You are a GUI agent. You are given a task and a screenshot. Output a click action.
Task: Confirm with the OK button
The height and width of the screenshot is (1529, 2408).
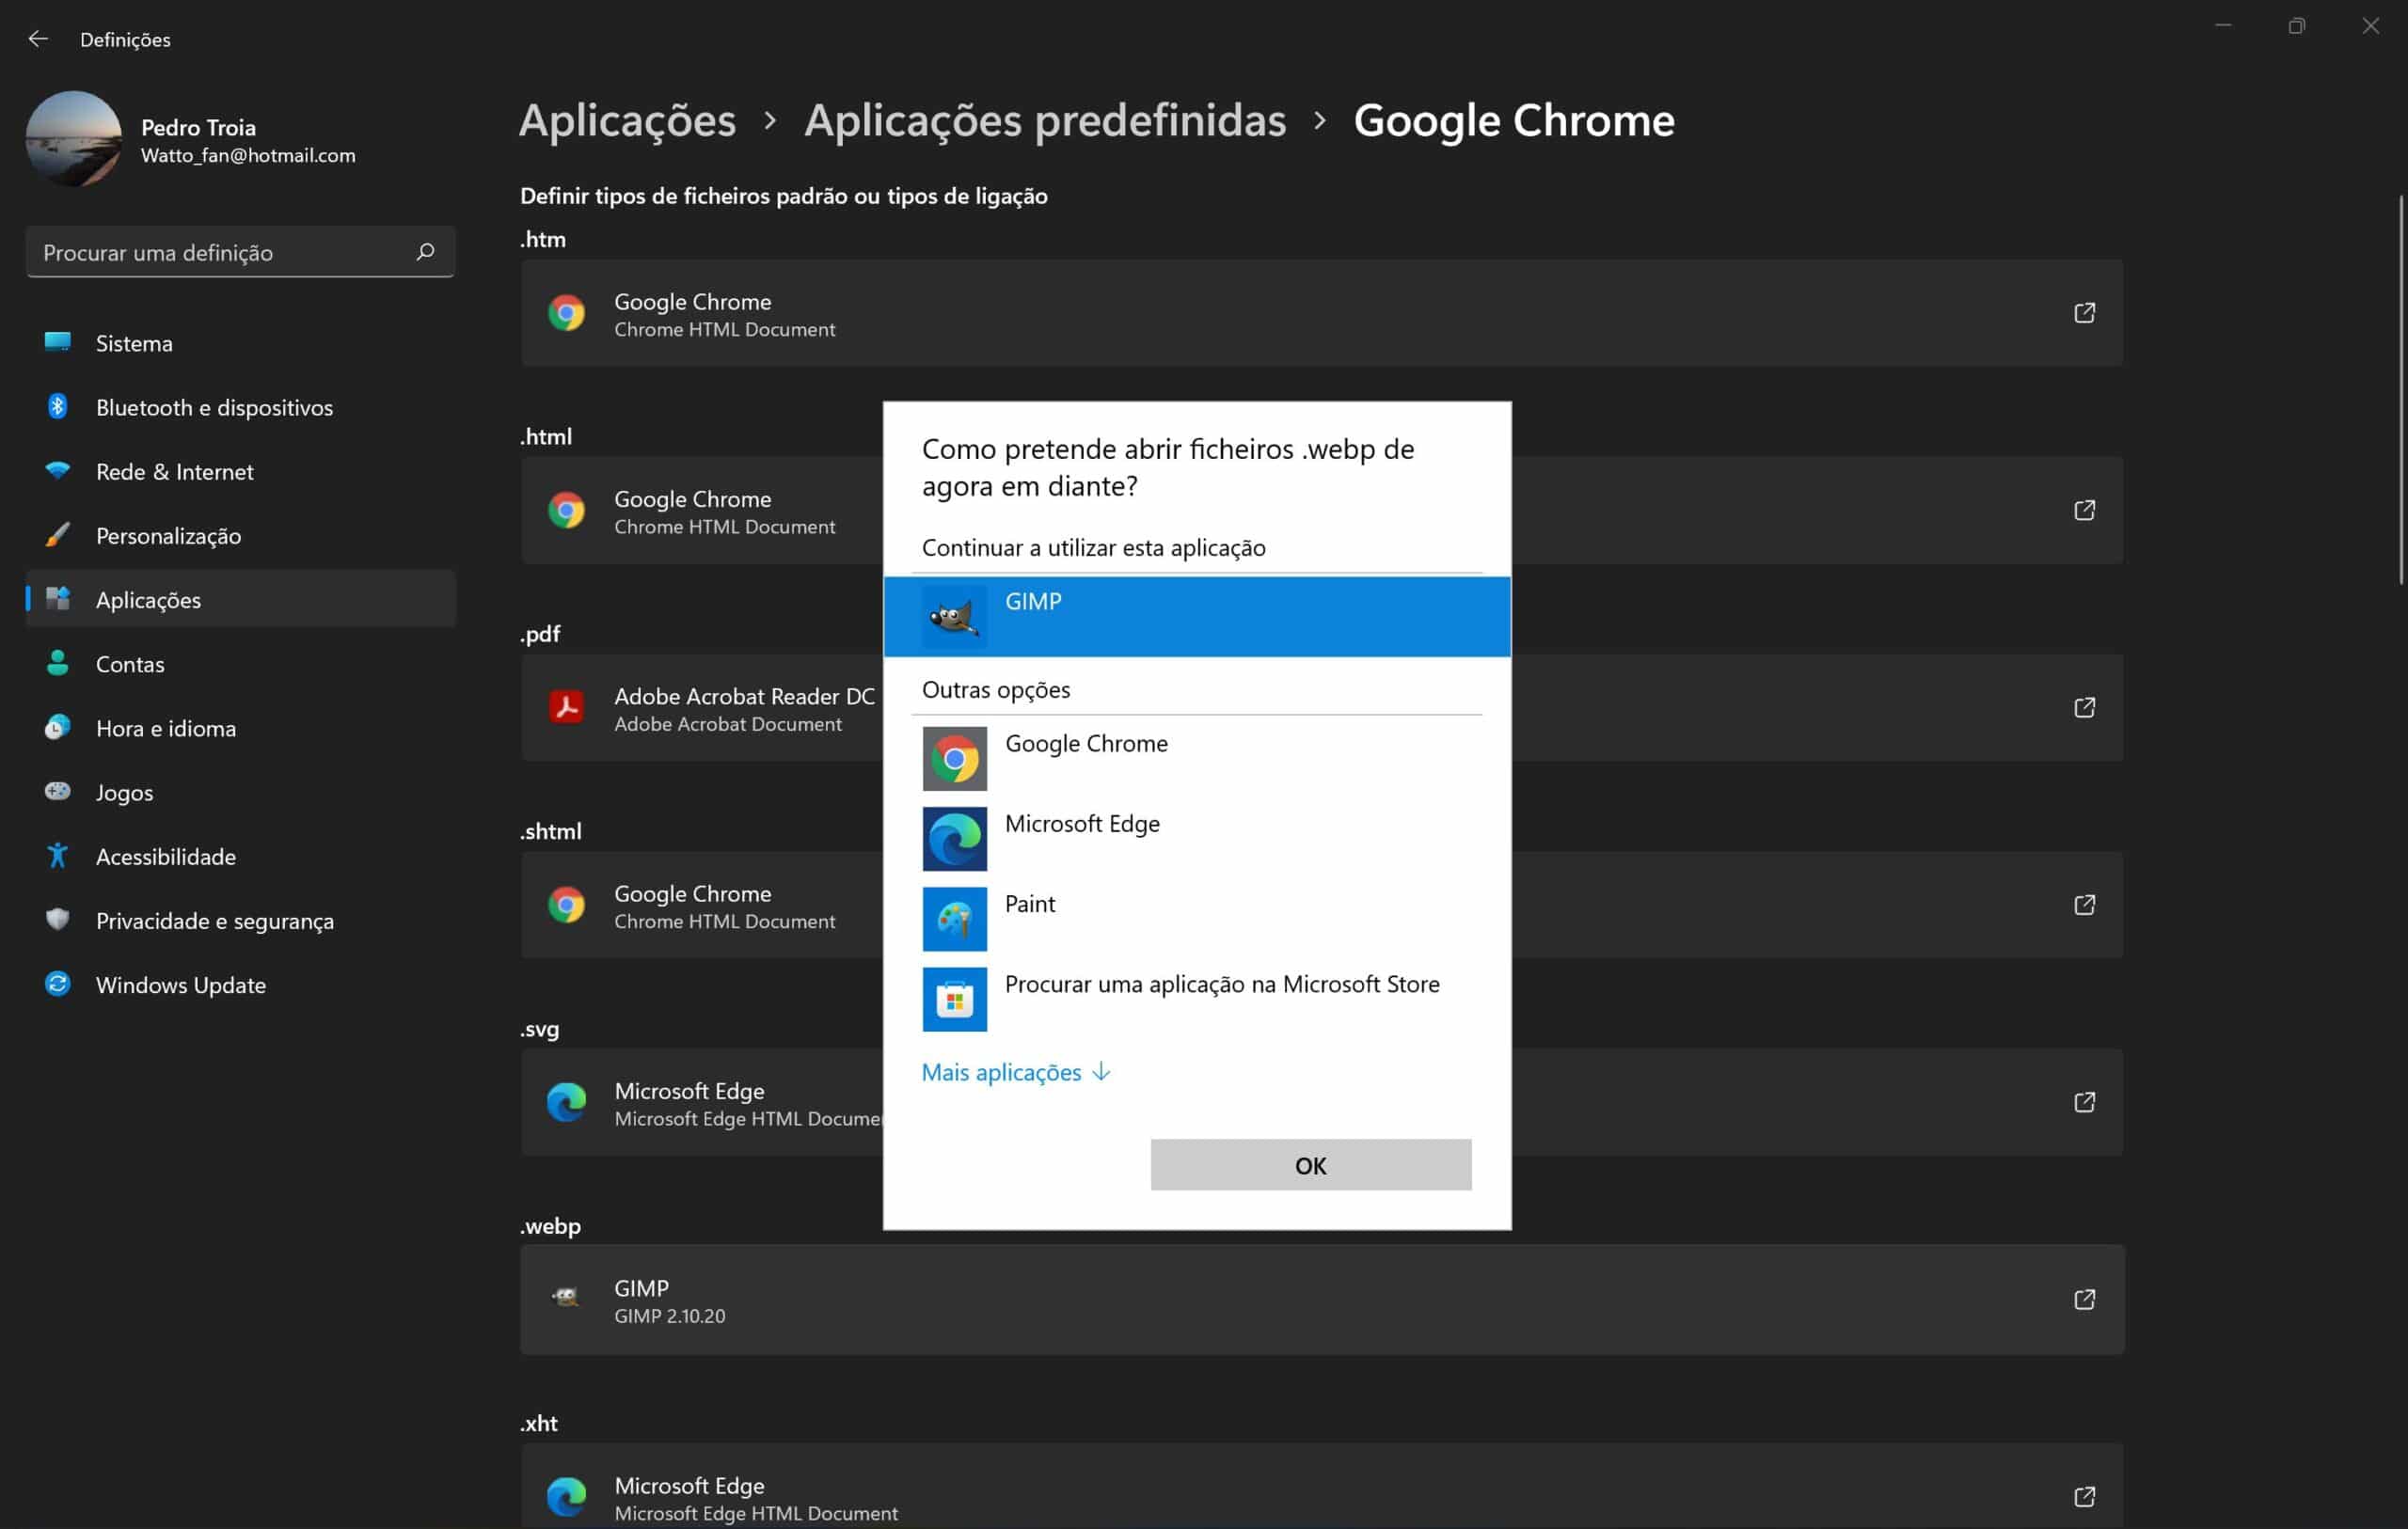(x=1311, y=1165)
